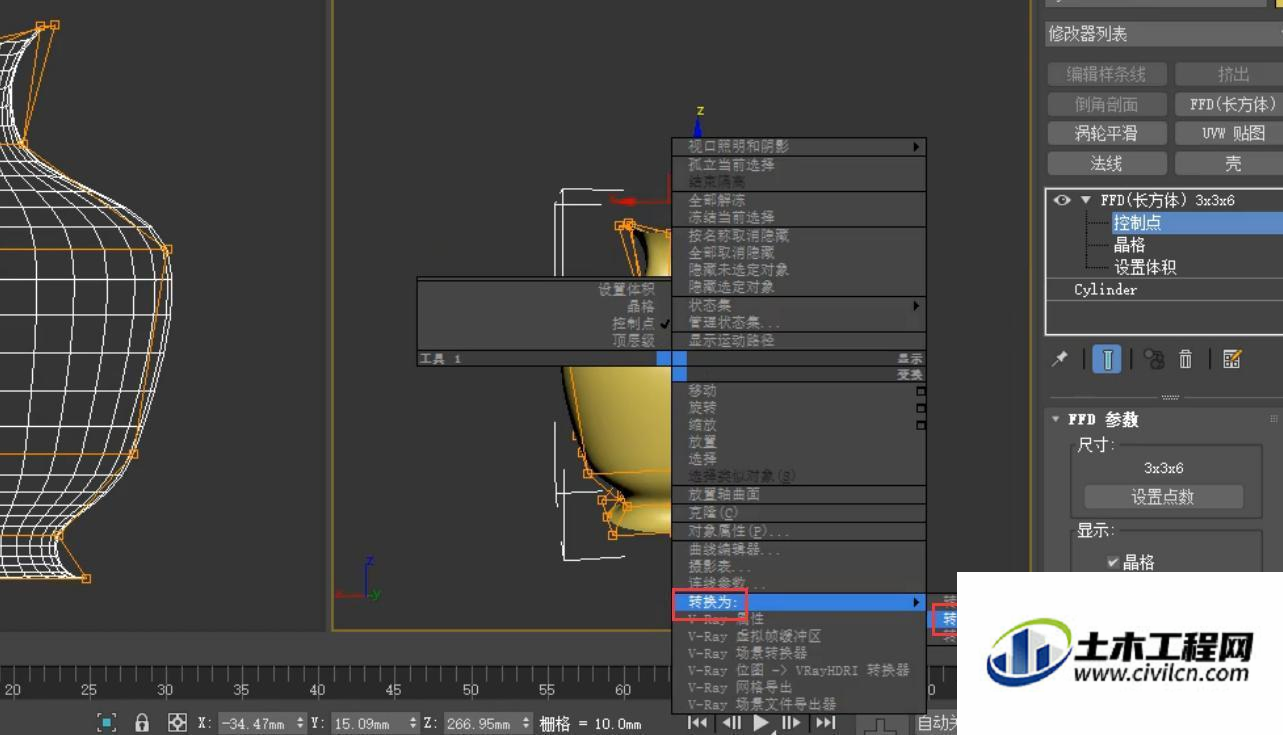This screenshot has width=1283, height=735.
Task: Select 全部取消隐藏 entry
Action: pyautogui.click(x=799, y=253)
